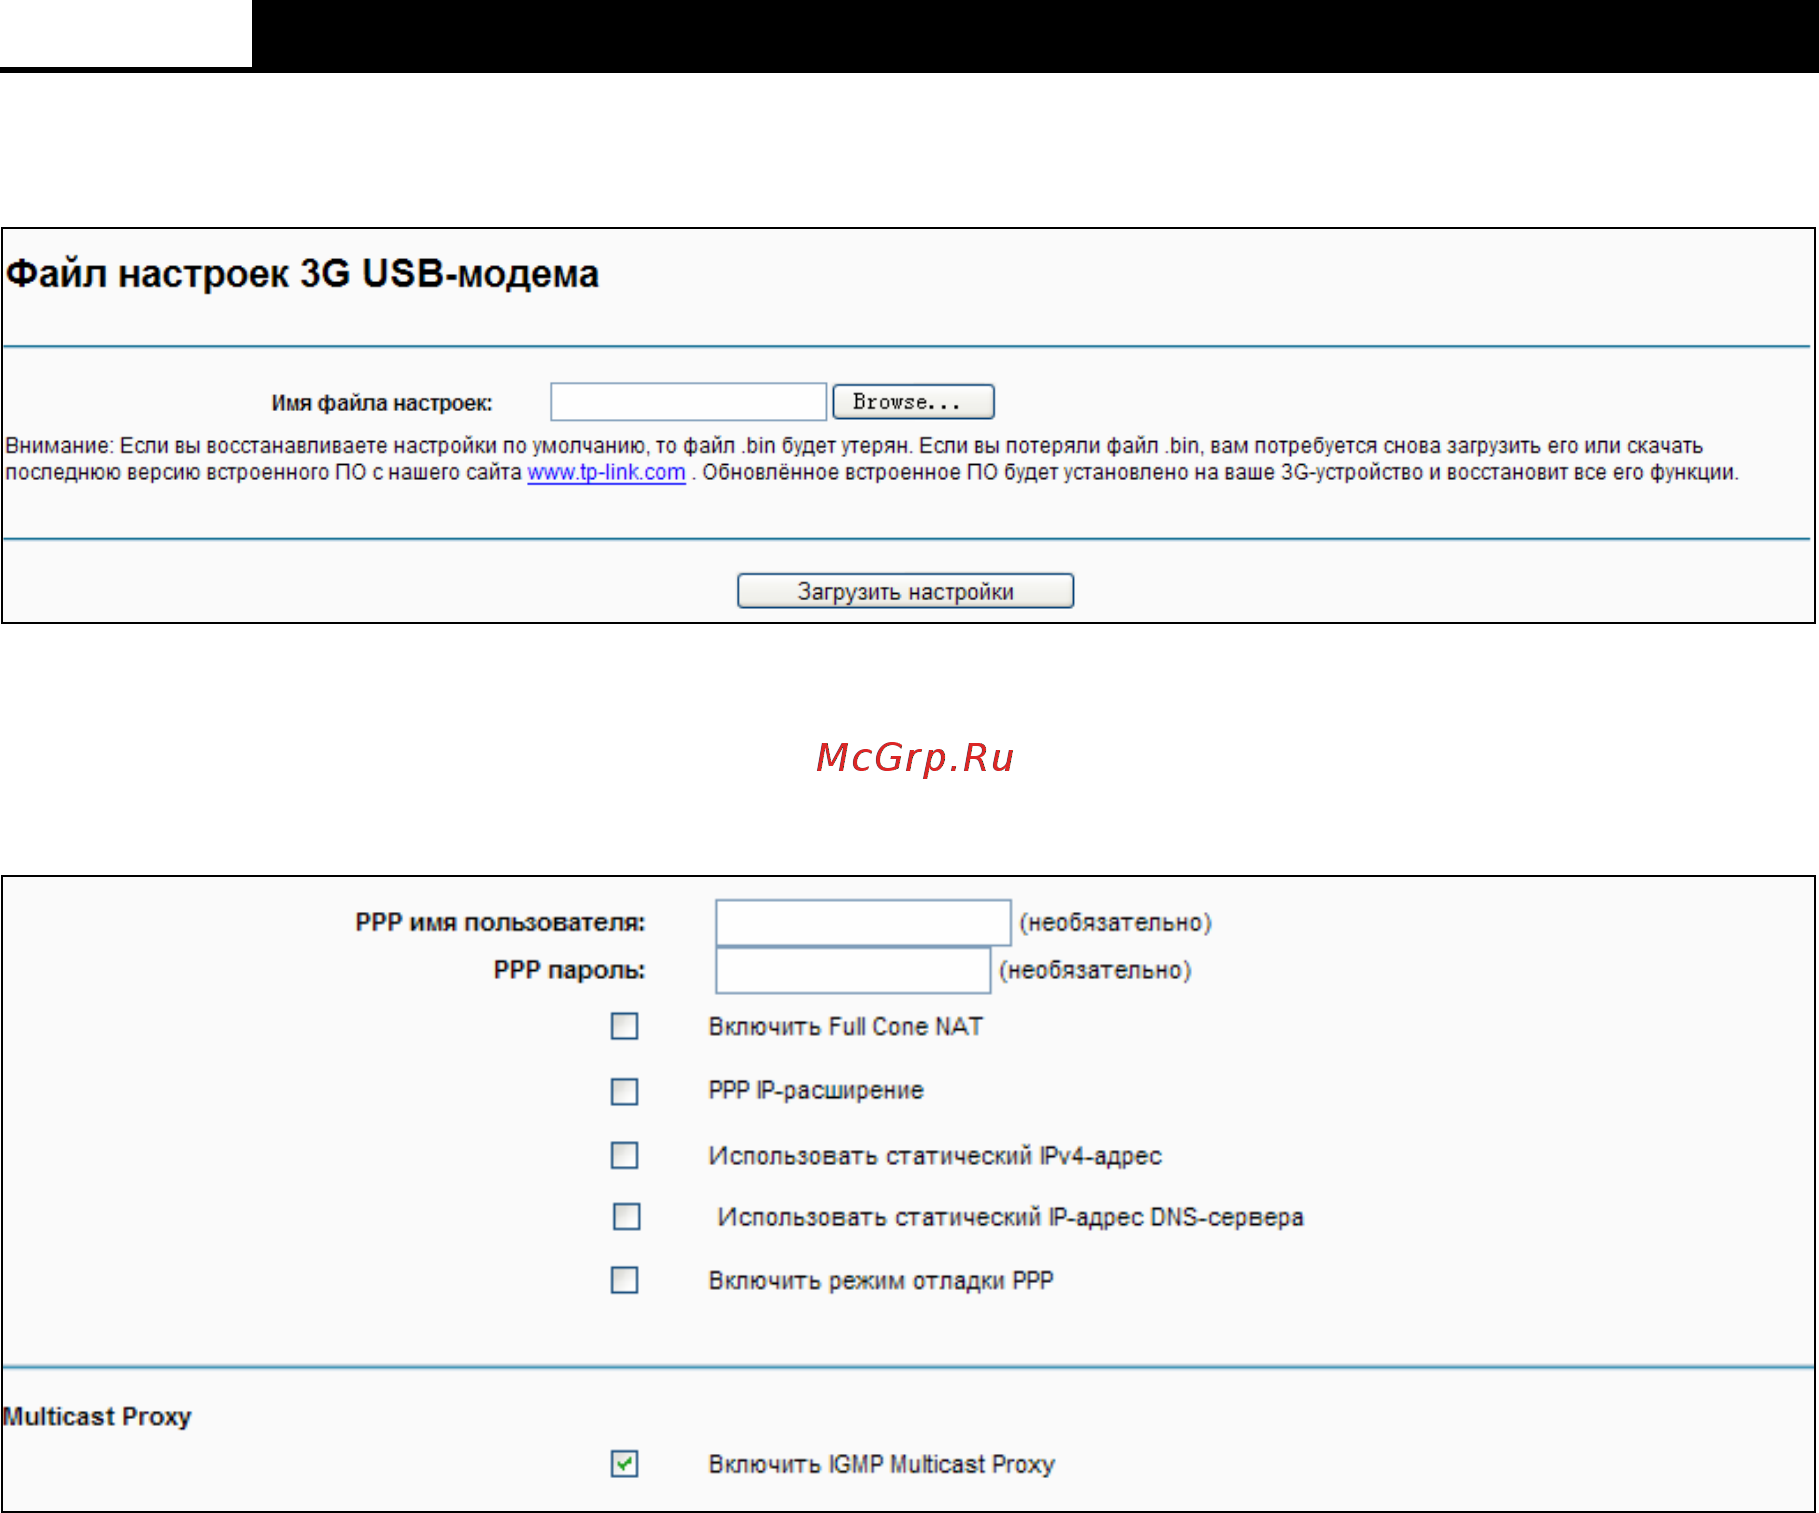Select the Имя файла настроек label

click(x=382, y=403)
